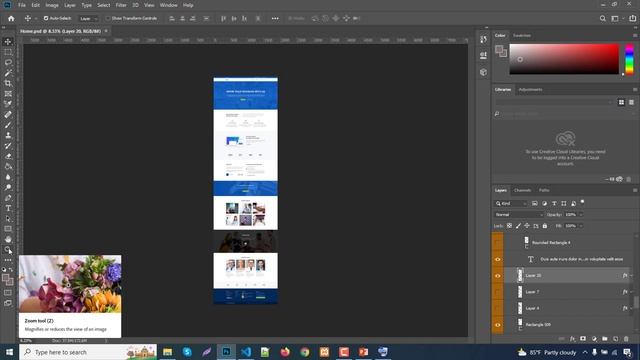Hide the text layer's eye icon

click(498, 259)
